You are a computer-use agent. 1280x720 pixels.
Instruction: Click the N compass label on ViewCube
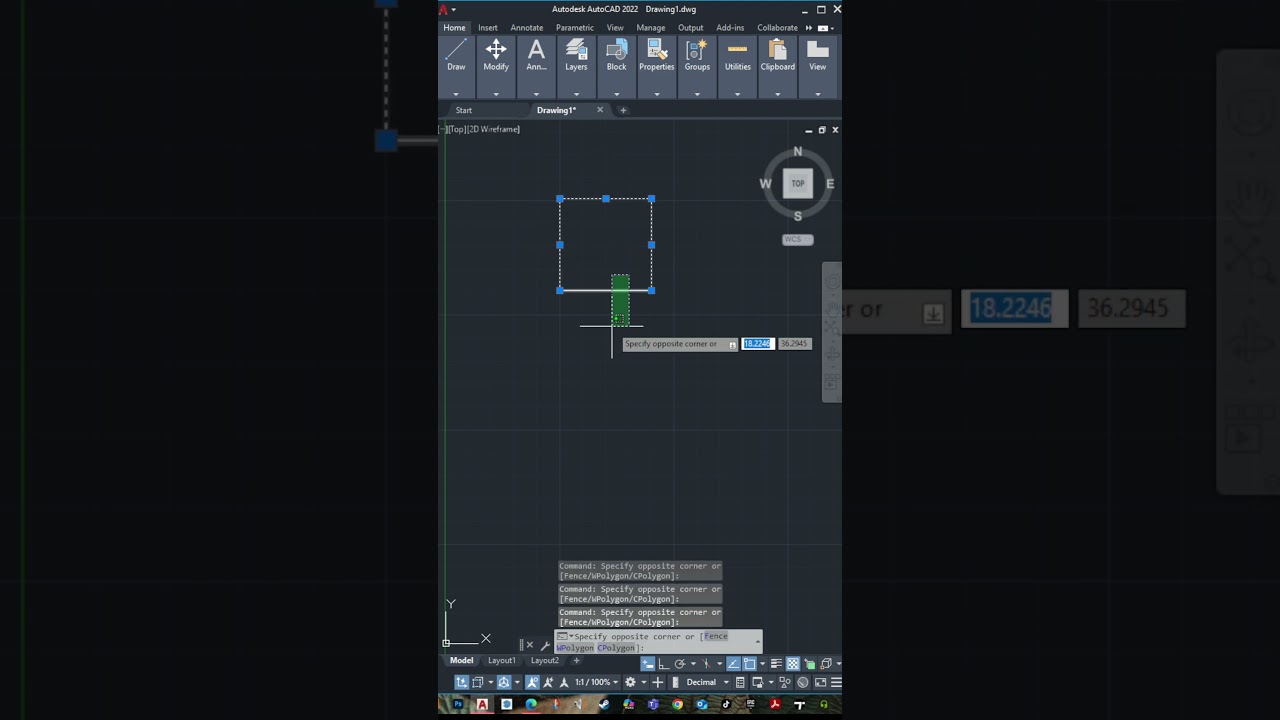point(797,152)
